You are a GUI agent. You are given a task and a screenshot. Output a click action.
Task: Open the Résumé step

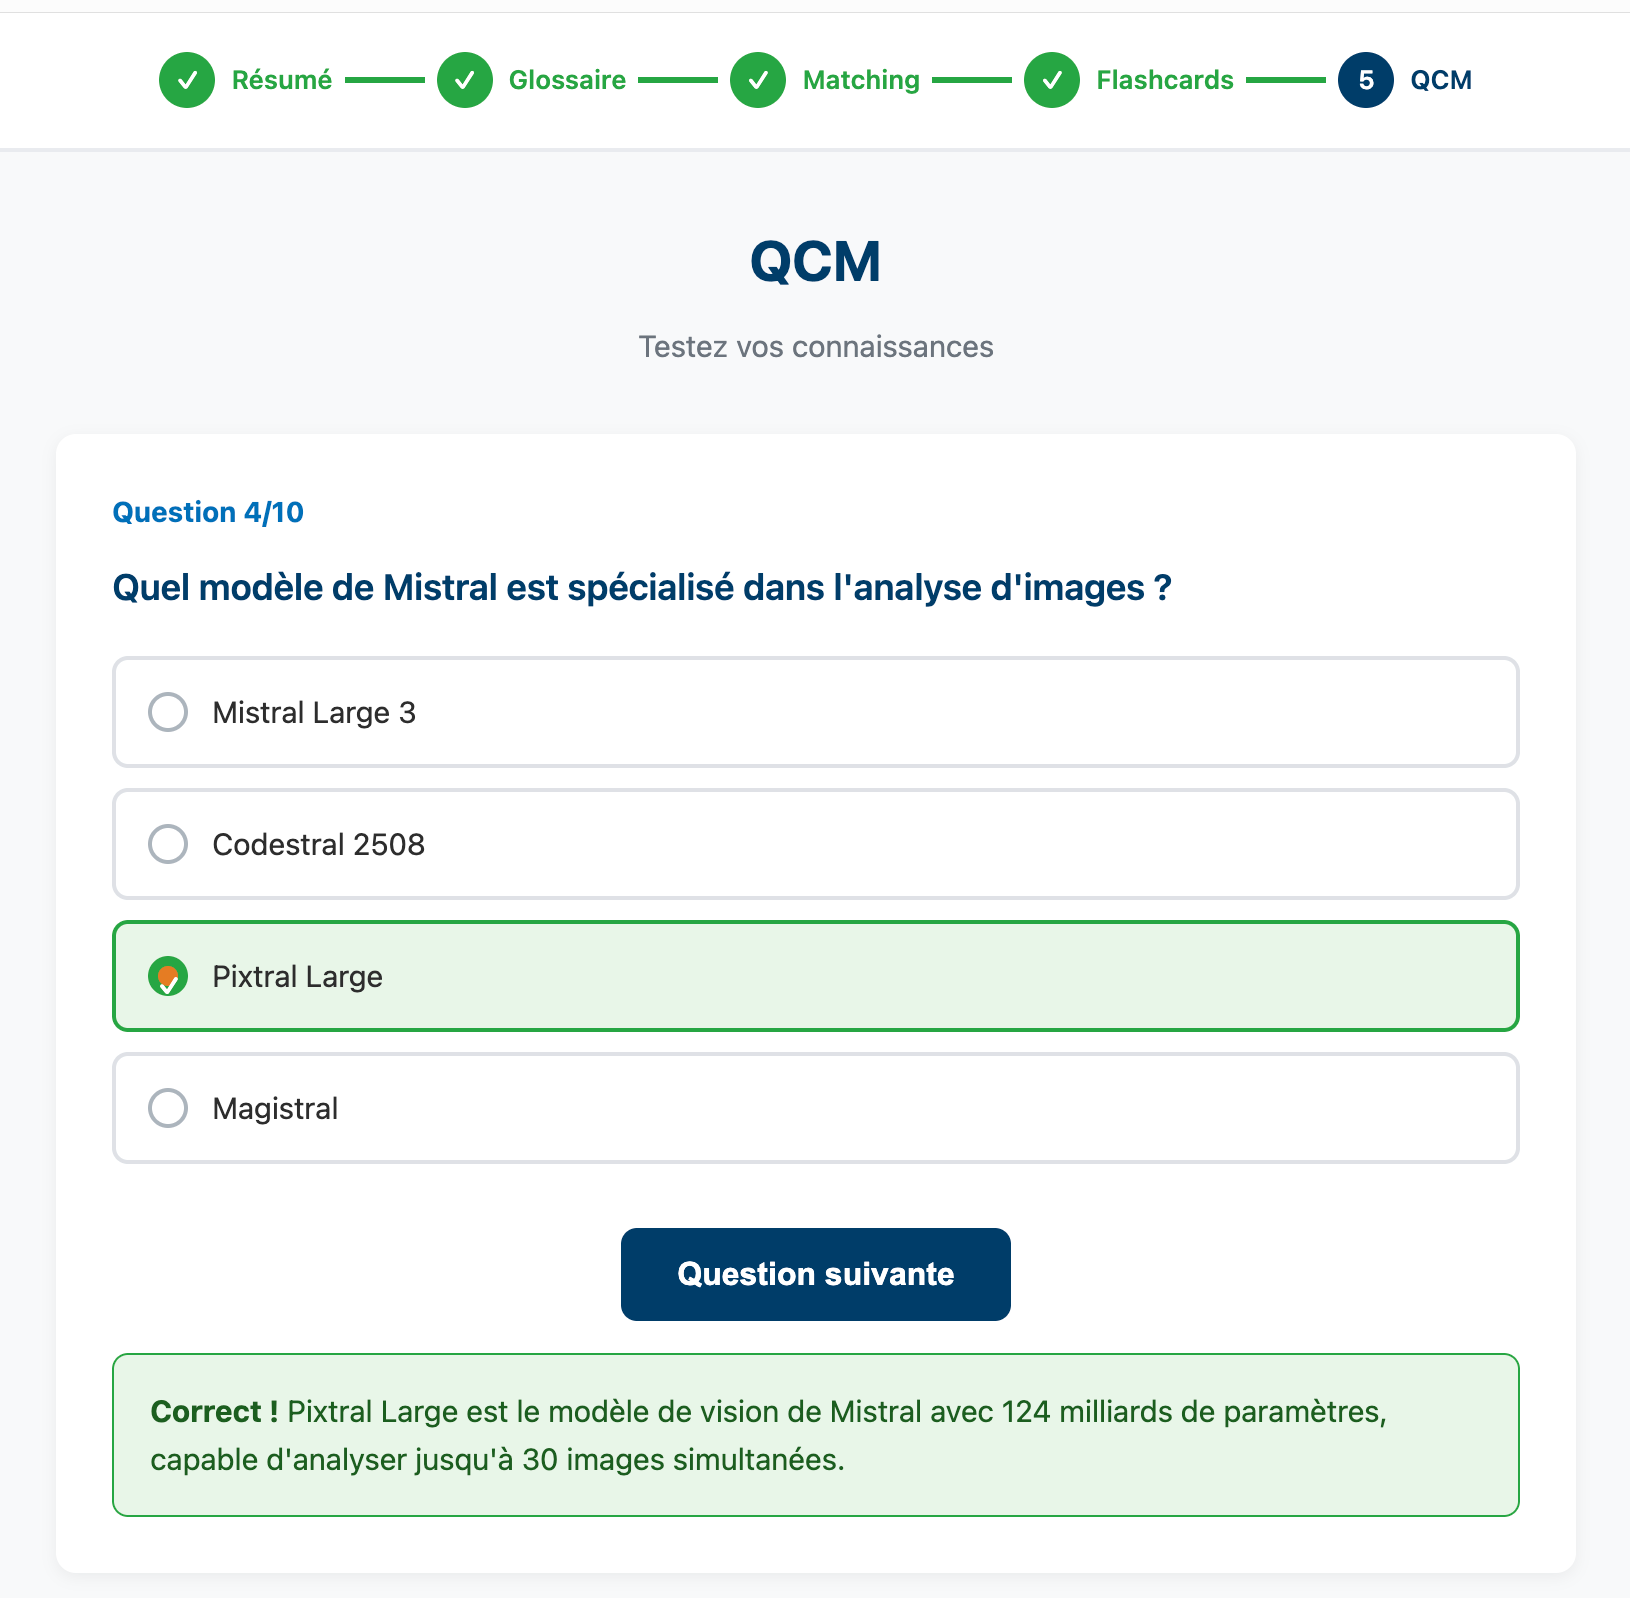tap(281, 80)
